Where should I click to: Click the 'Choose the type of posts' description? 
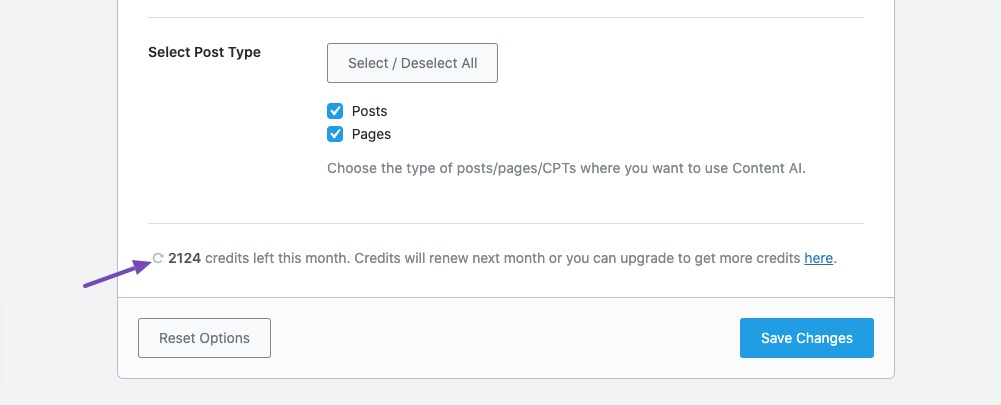tap(566, 169)
